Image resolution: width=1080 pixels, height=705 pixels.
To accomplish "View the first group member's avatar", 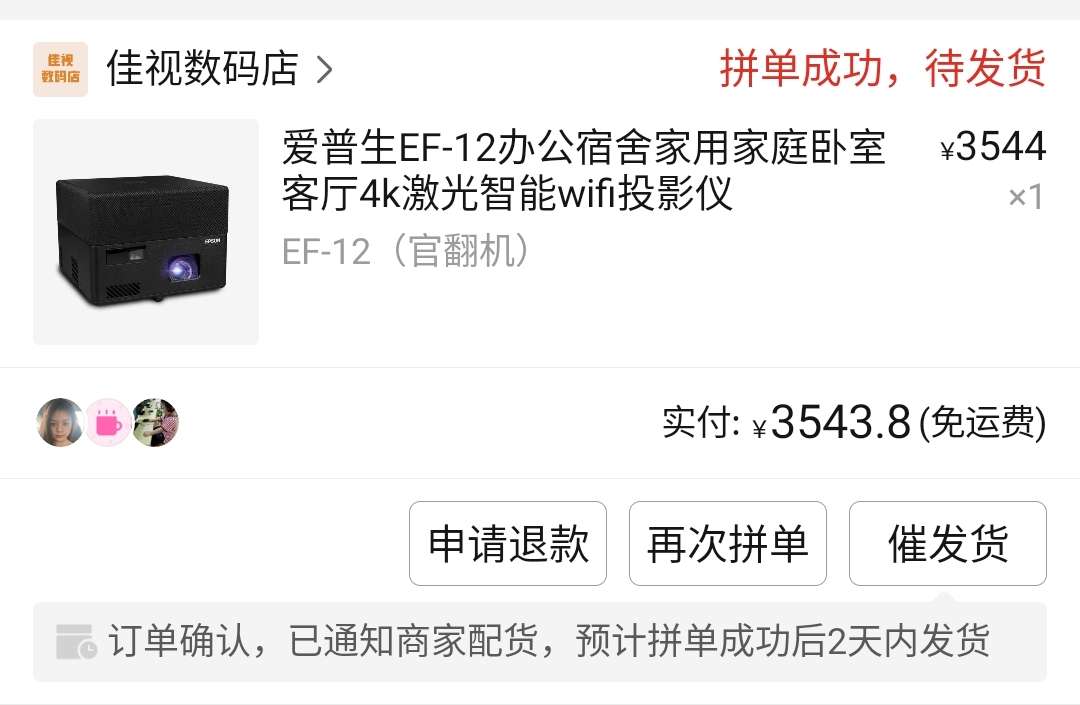I will pos(60,422).
